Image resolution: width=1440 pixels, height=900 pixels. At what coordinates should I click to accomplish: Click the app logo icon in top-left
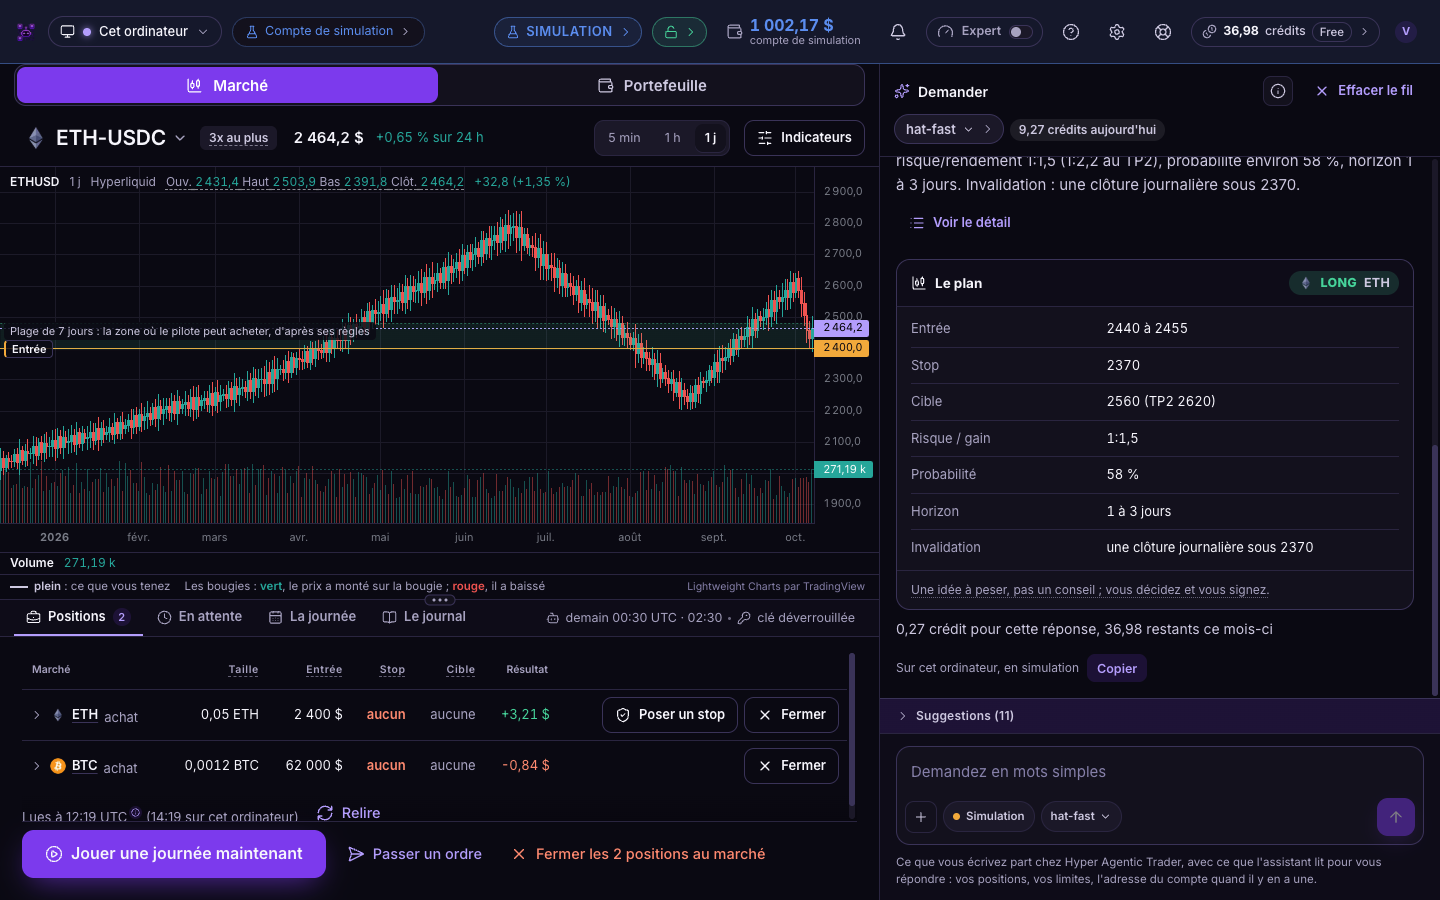[x=26, y=32]
